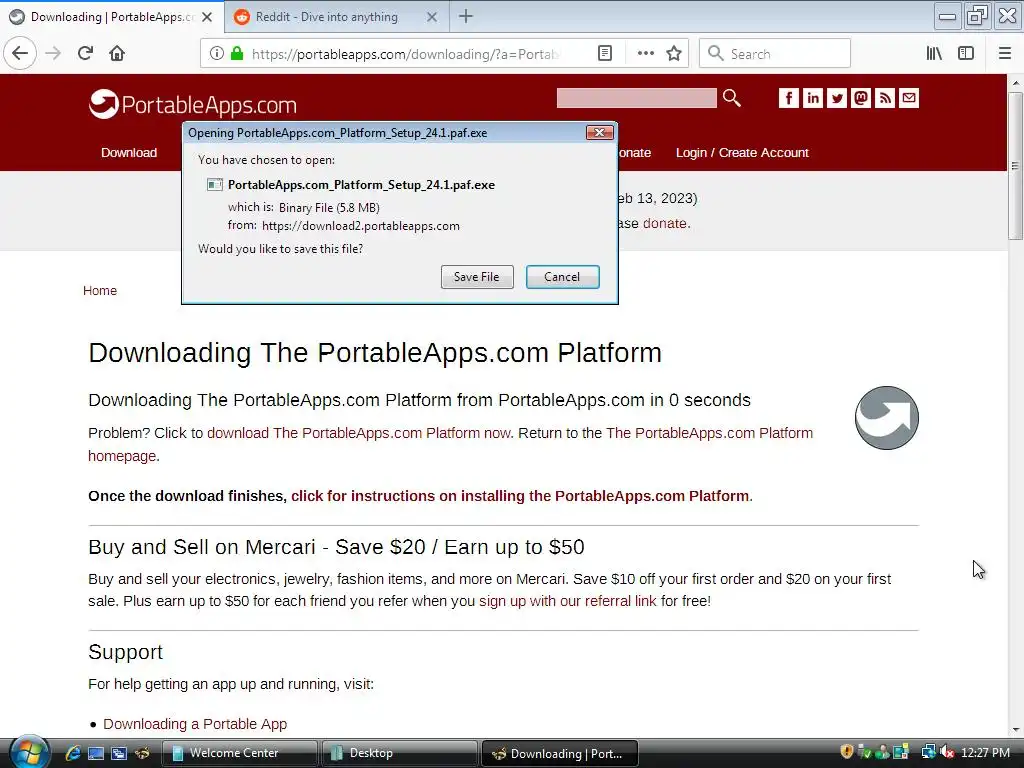Viewport: 1024px width, 768px height.
Task: Show site information icon in address bar
Action: 217,54
